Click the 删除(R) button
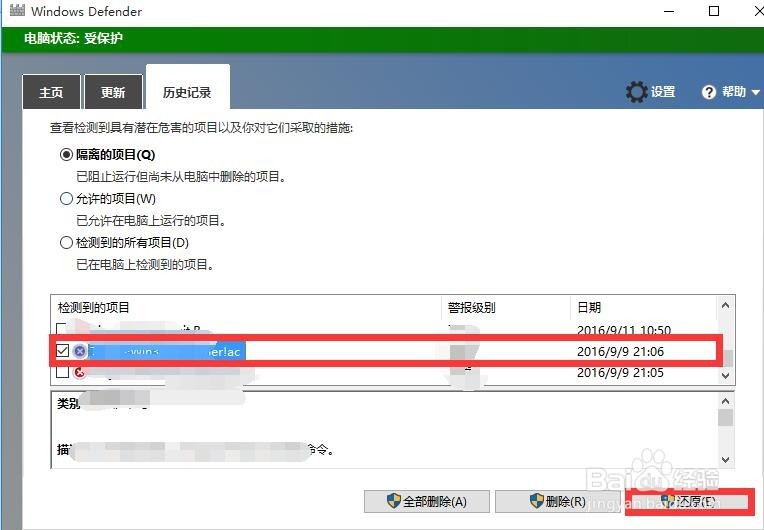This screenshot has width=764, height=530. tap(557, 501)
